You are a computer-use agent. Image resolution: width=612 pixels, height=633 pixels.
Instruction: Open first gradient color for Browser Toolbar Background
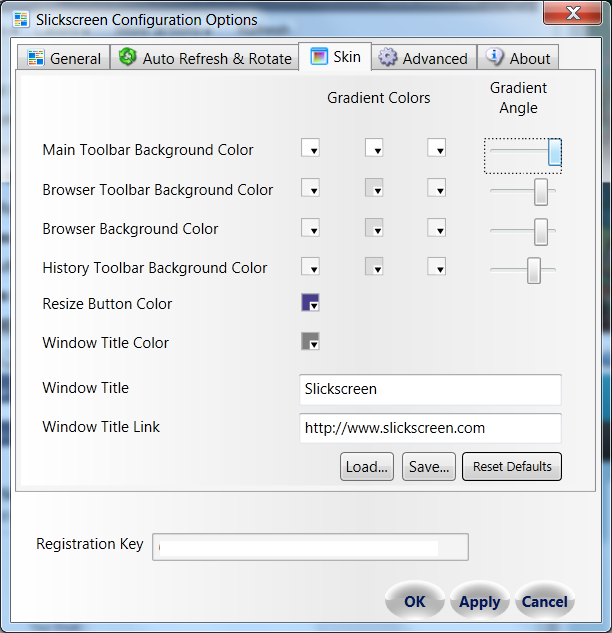[310, 188]
